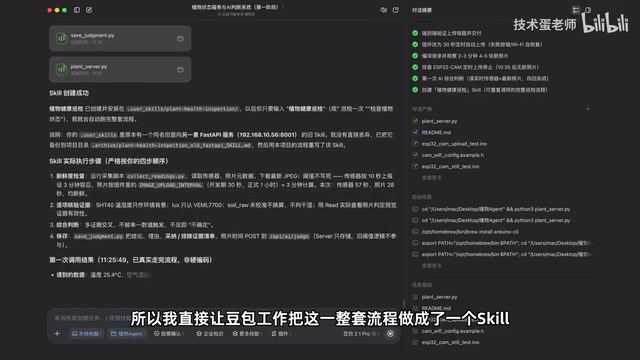Open the 插件 dropdown
Screen dimensions: 640x360
[x=280, y=333]
